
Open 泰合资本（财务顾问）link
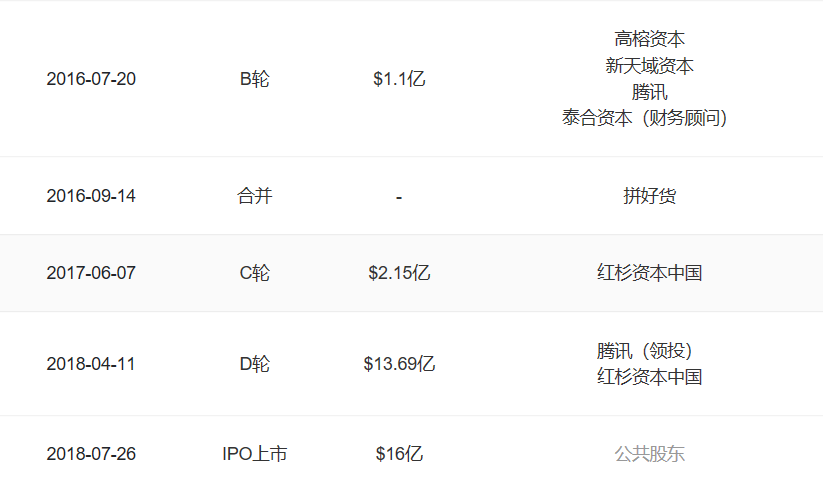[645, 118]
